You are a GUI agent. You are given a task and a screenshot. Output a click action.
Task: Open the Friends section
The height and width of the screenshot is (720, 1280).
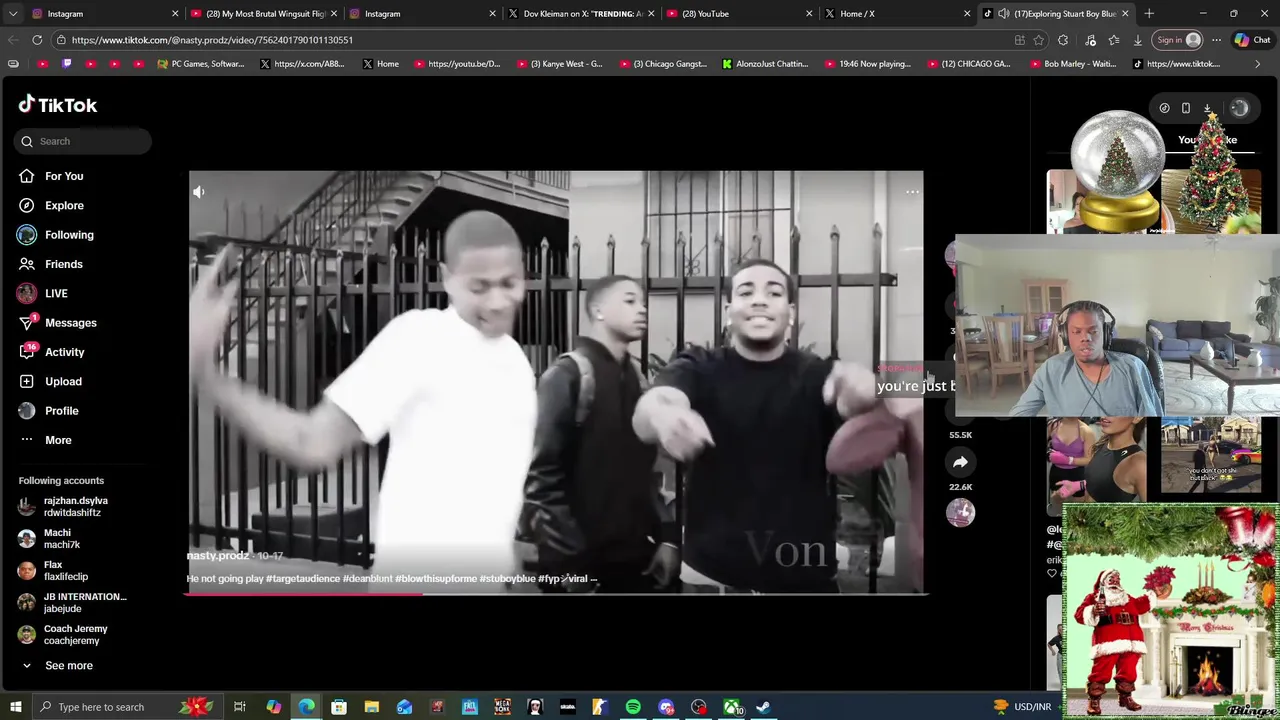point(64,264)
